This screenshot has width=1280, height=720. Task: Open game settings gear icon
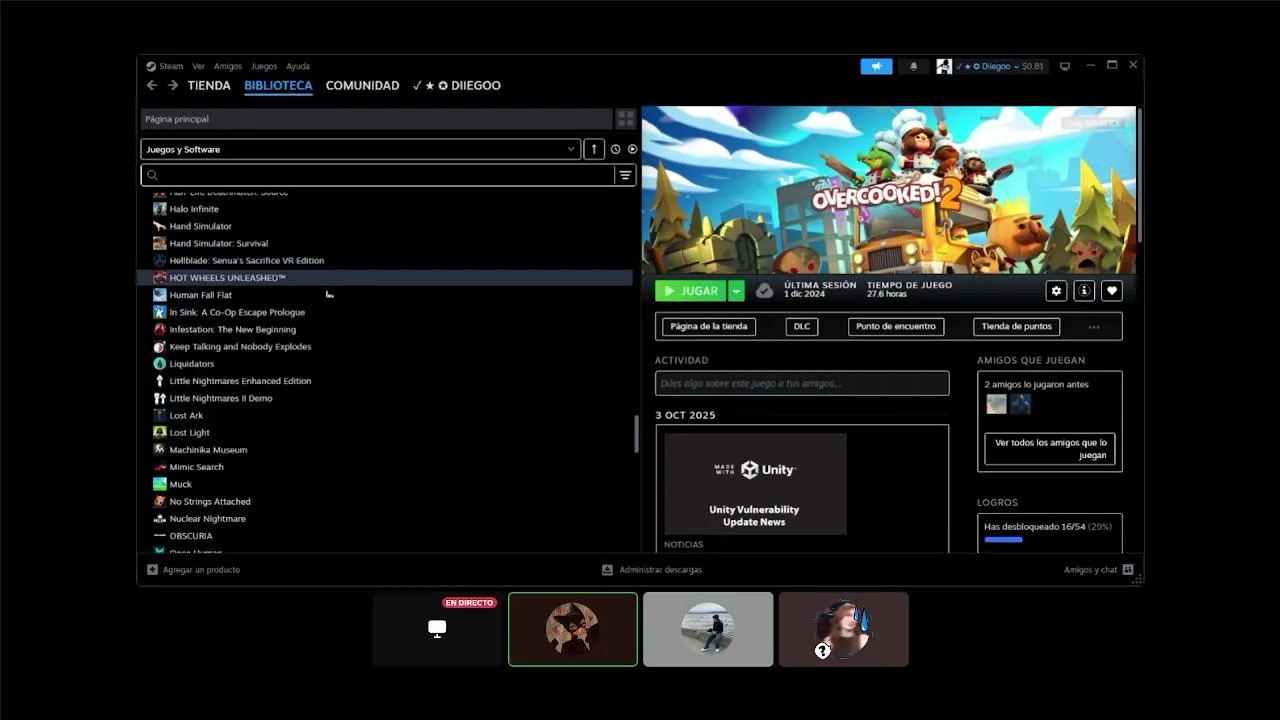tap(1056, 291)
